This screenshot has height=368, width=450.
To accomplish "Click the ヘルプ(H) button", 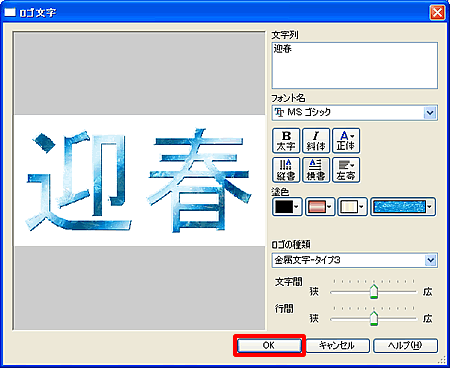I will [405, 346].
